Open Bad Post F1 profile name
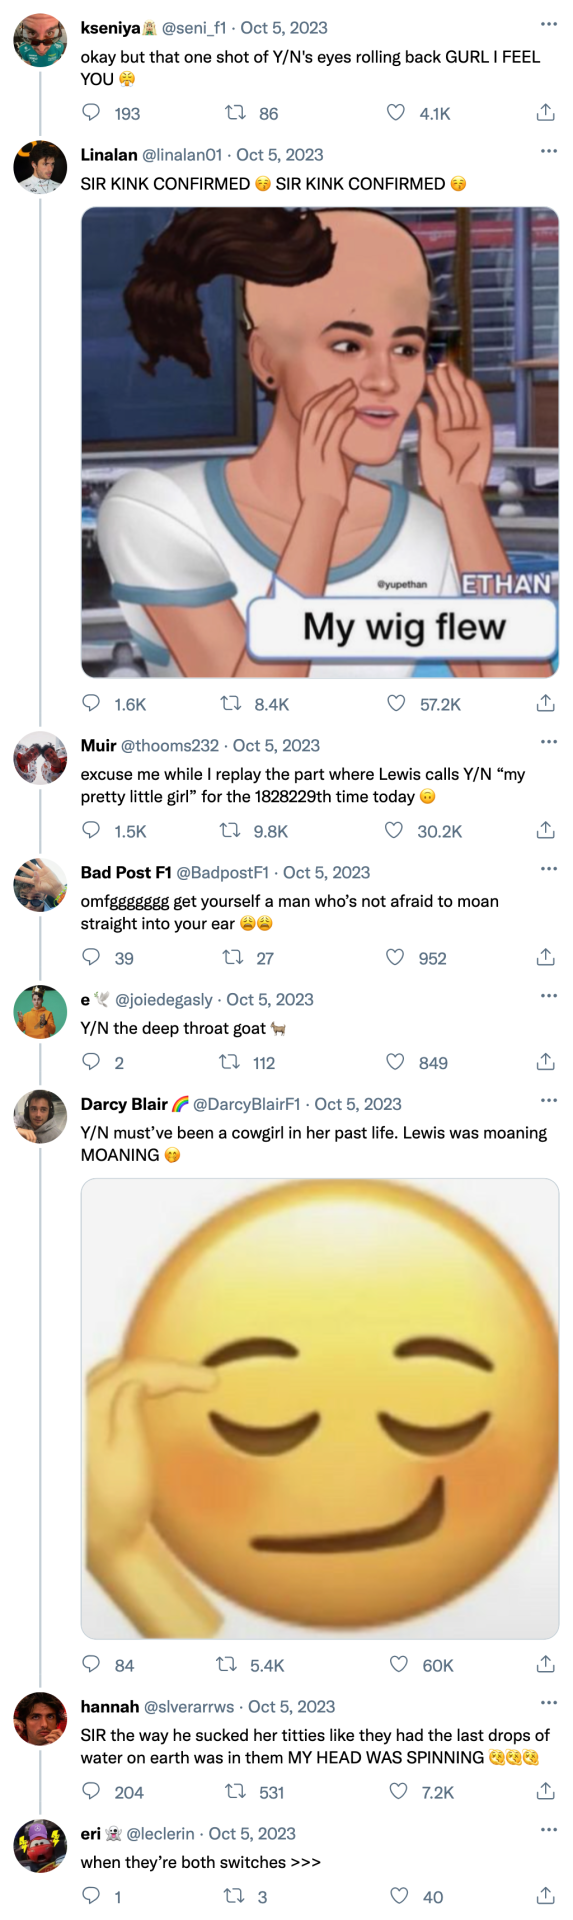 tap(126, 872)
